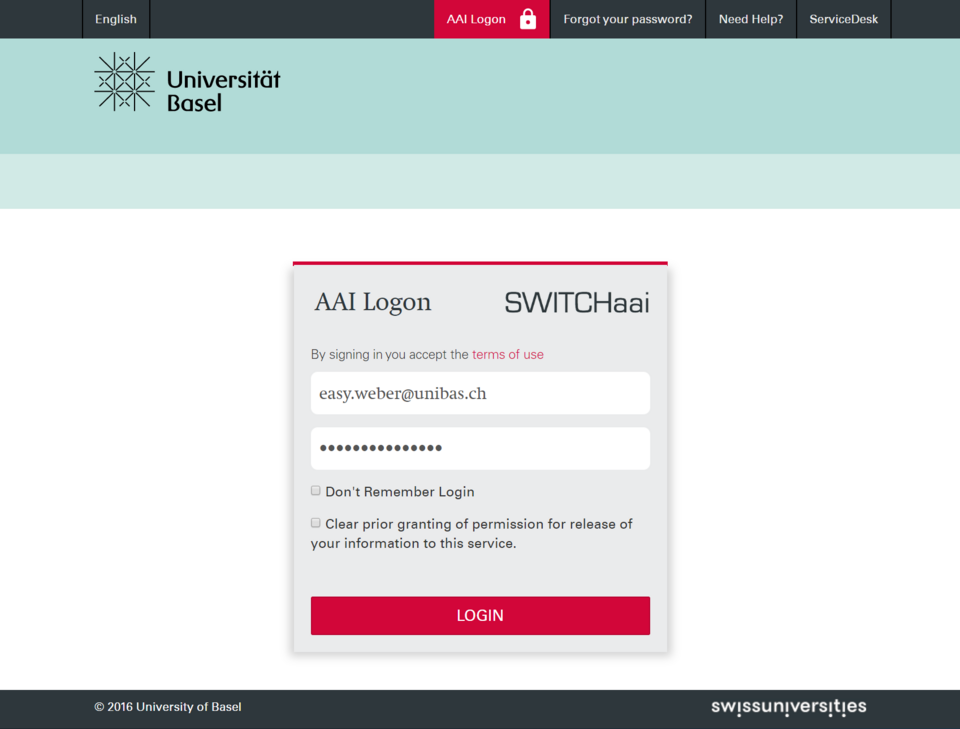Check Don't Remember Login checkbox

point(315,490)
